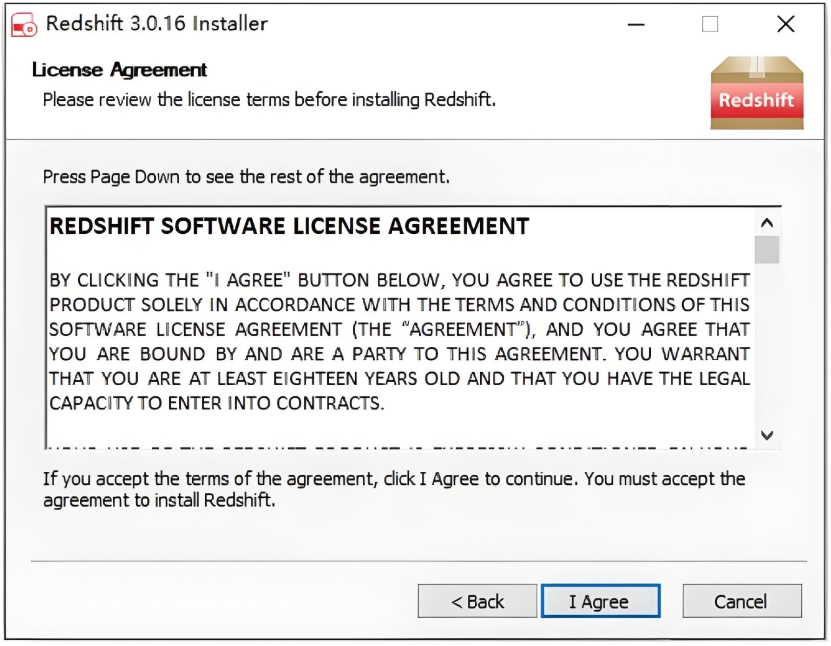Accept the license with I Agree
831x646 pixels.
point(599,601)
